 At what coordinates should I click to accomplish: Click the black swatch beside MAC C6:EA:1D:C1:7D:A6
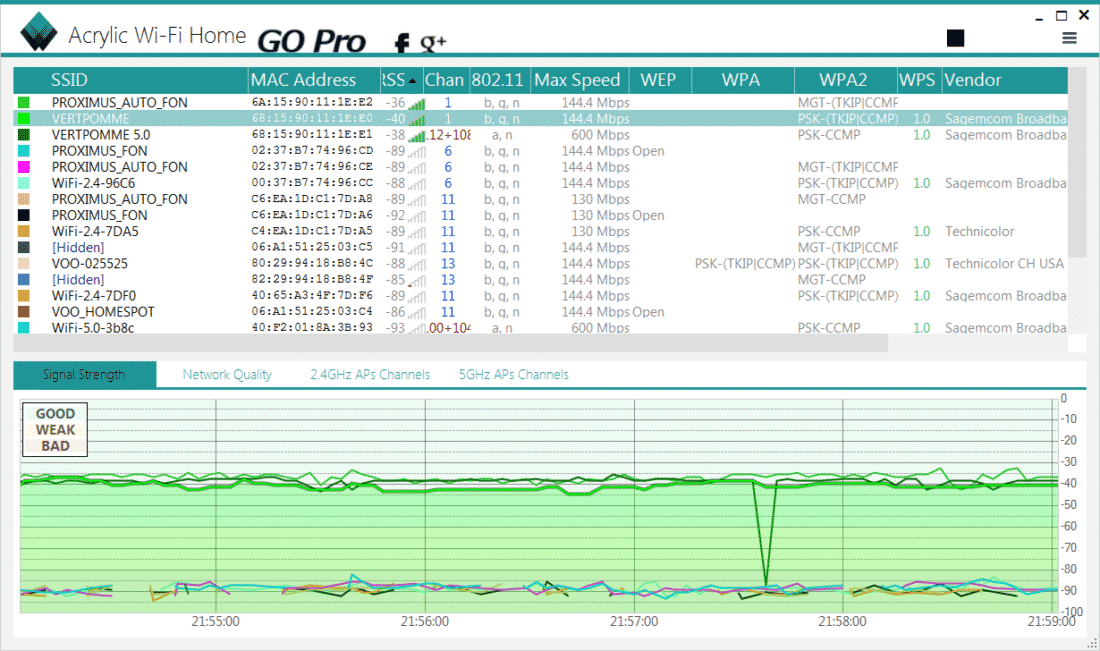[x=24, y=215]
